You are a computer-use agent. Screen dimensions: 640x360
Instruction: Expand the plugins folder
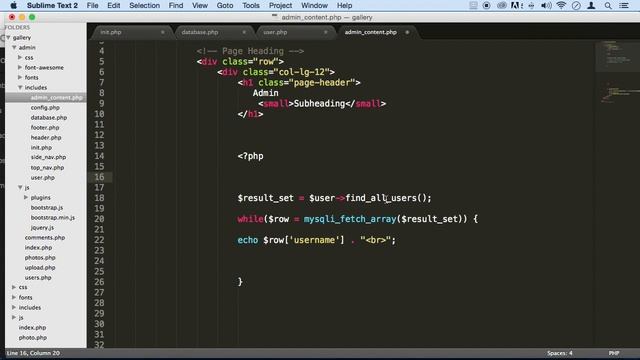click(26, 197)
